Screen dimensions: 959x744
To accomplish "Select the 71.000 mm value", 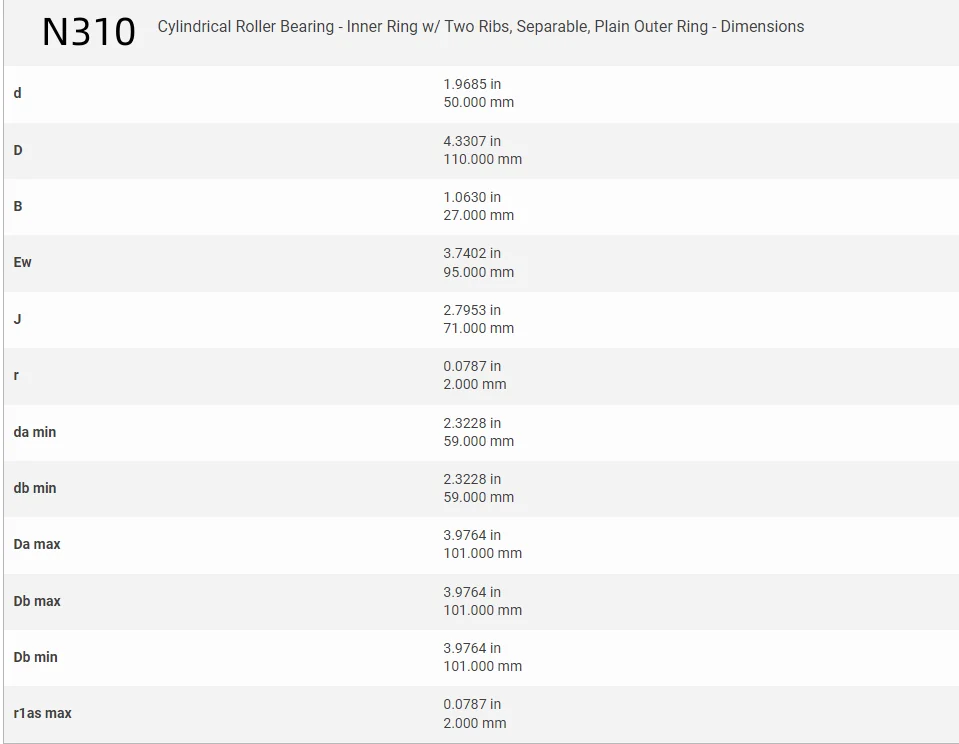I will (479, 328).
